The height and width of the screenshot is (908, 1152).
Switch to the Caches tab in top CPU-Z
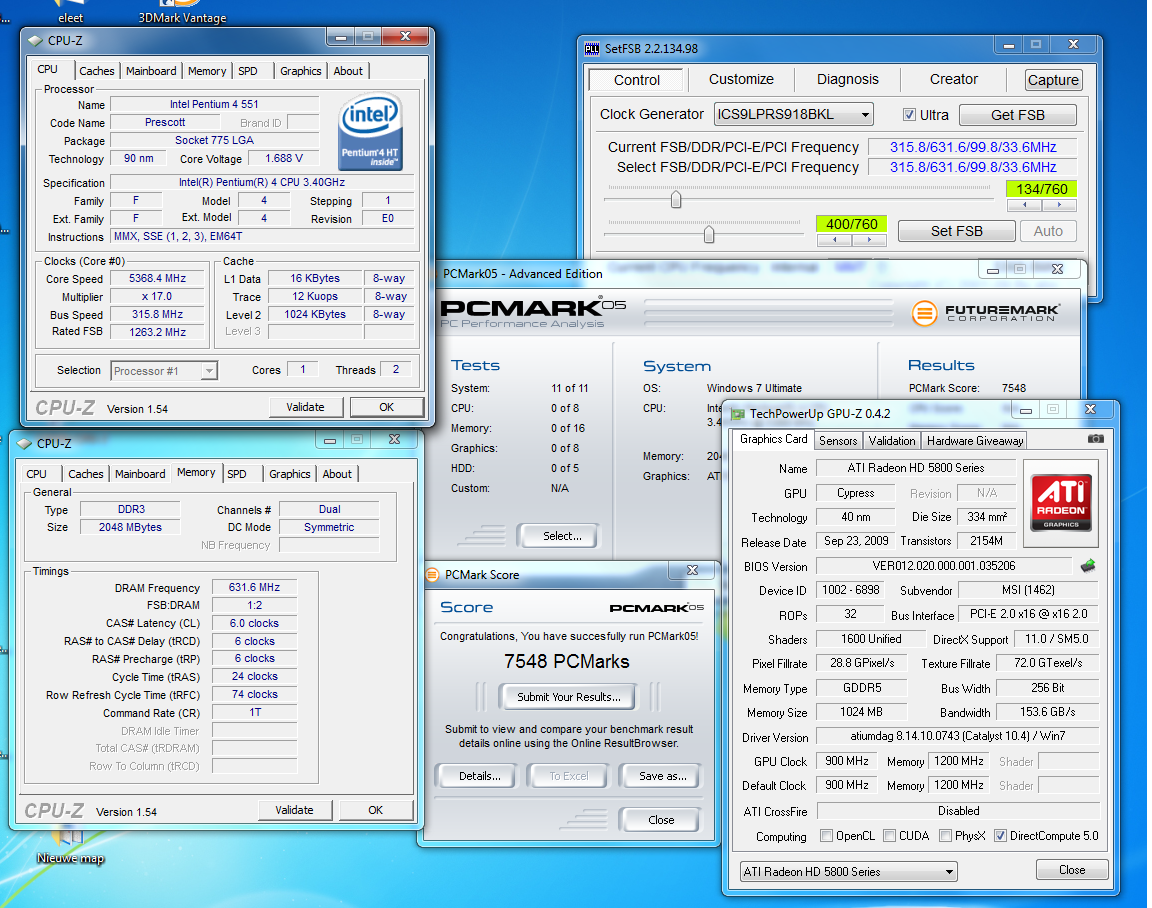coord(96,71)
